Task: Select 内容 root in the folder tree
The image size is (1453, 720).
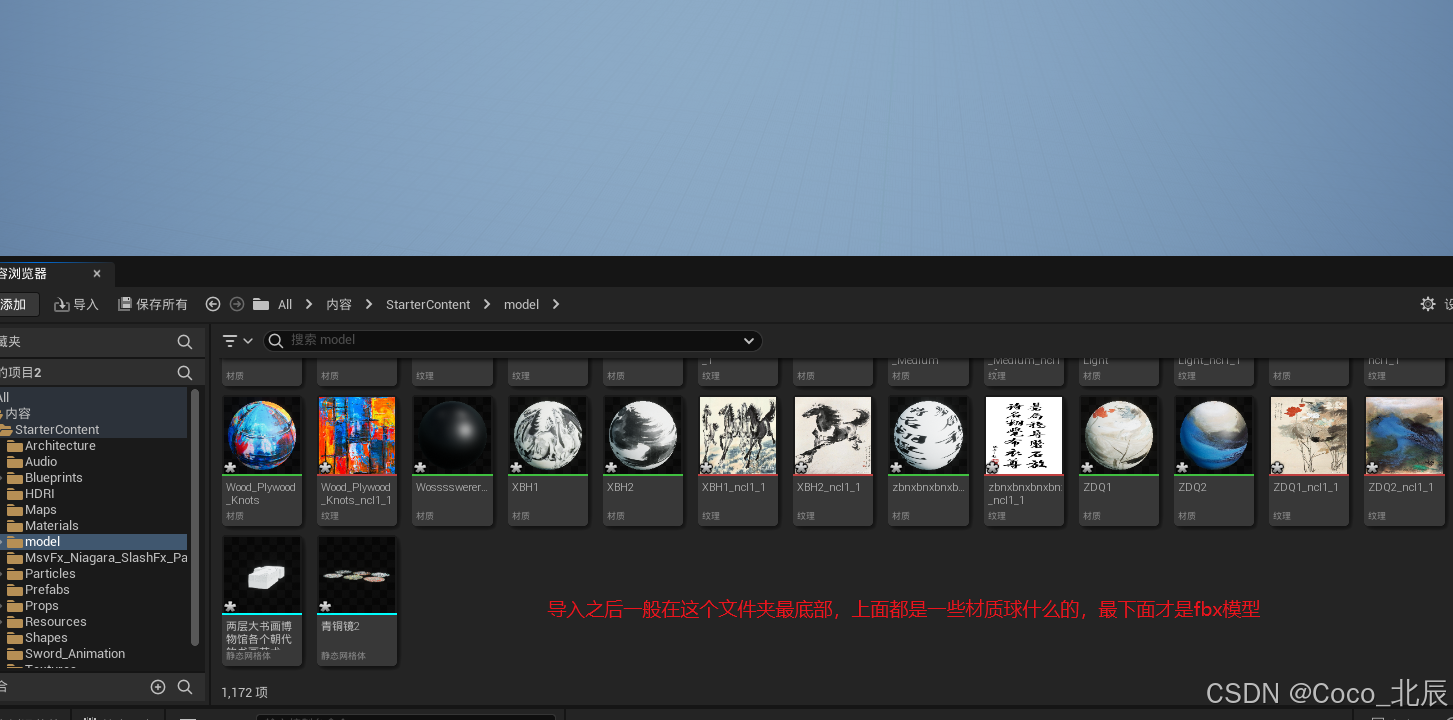Action: (18, 414)
